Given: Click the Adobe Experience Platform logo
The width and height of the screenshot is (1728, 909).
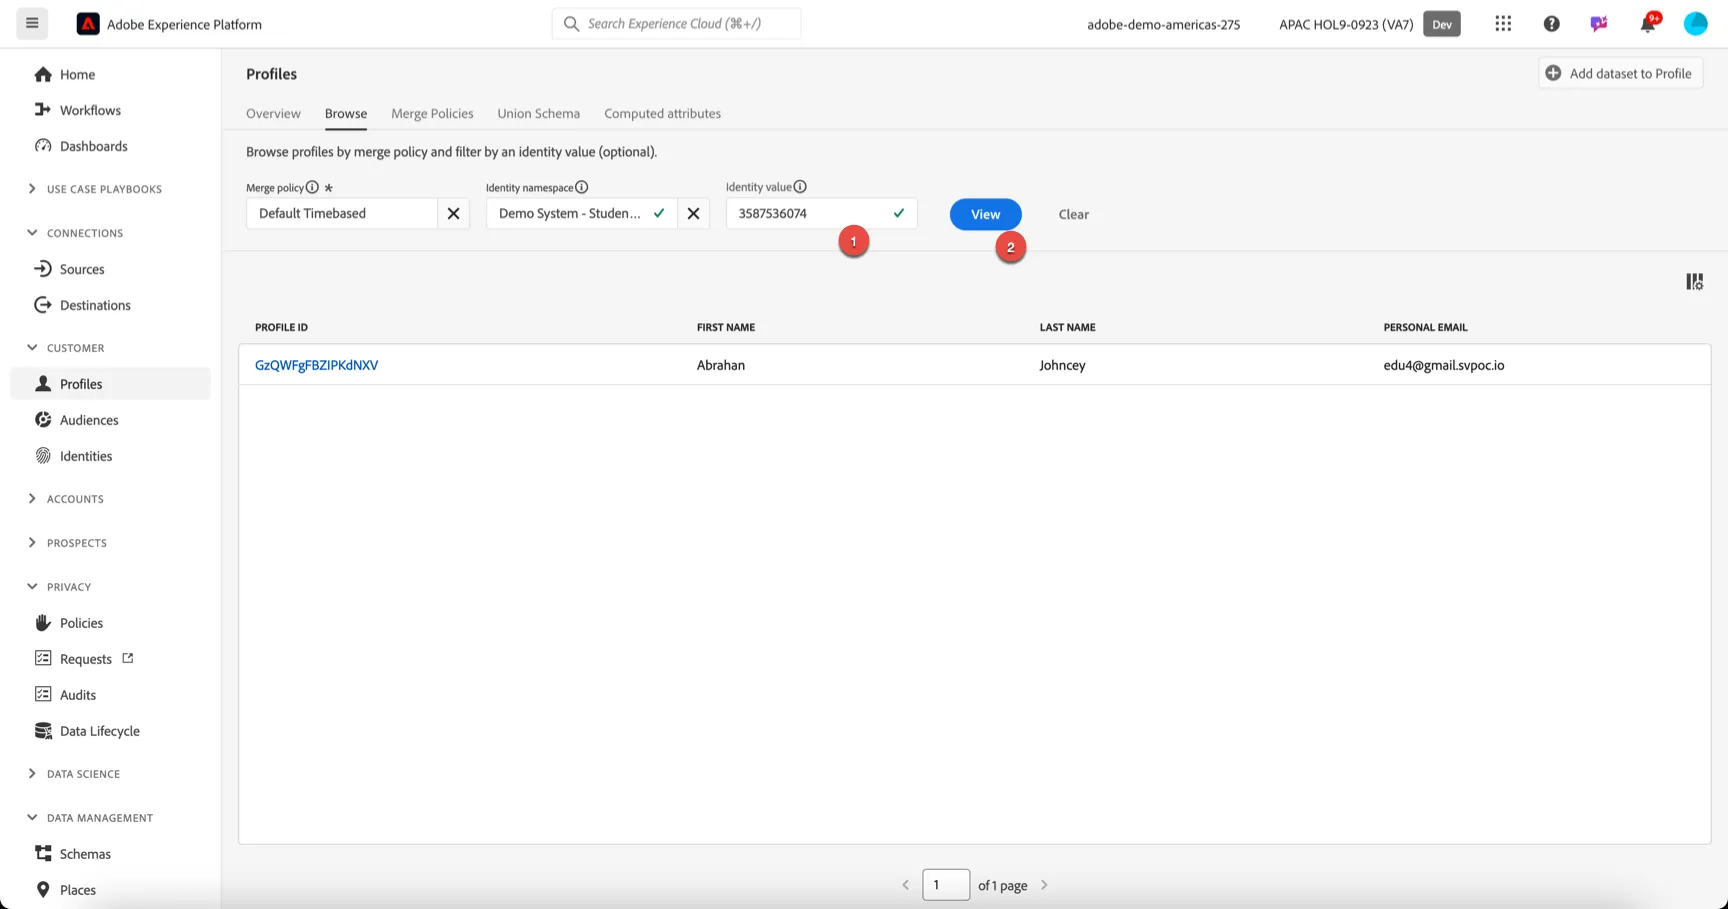Looking at the screenshot, I should coord(88,24).
